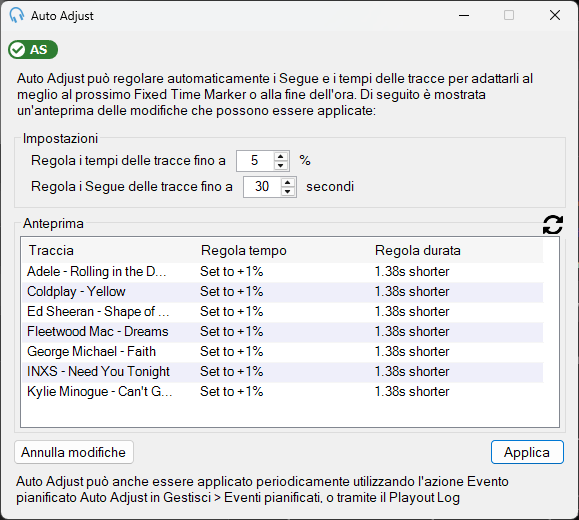579x520 pixels.
Task: Increase tempo adjustment percentage with up arrow
Action: coord(281,156)
